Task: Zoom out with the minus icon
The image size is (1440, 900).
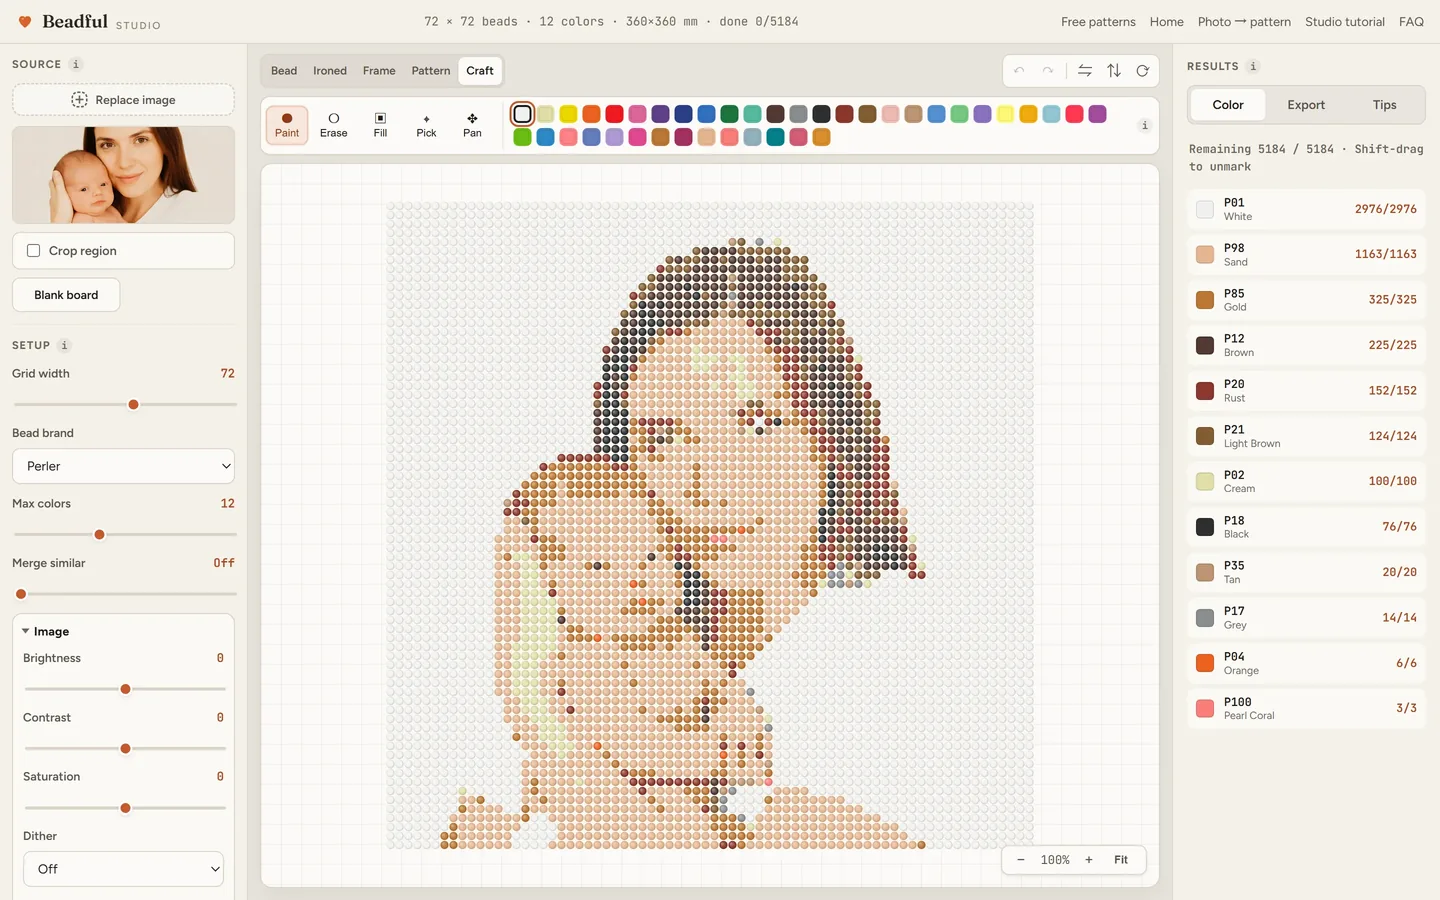Action: (1021, 860)
